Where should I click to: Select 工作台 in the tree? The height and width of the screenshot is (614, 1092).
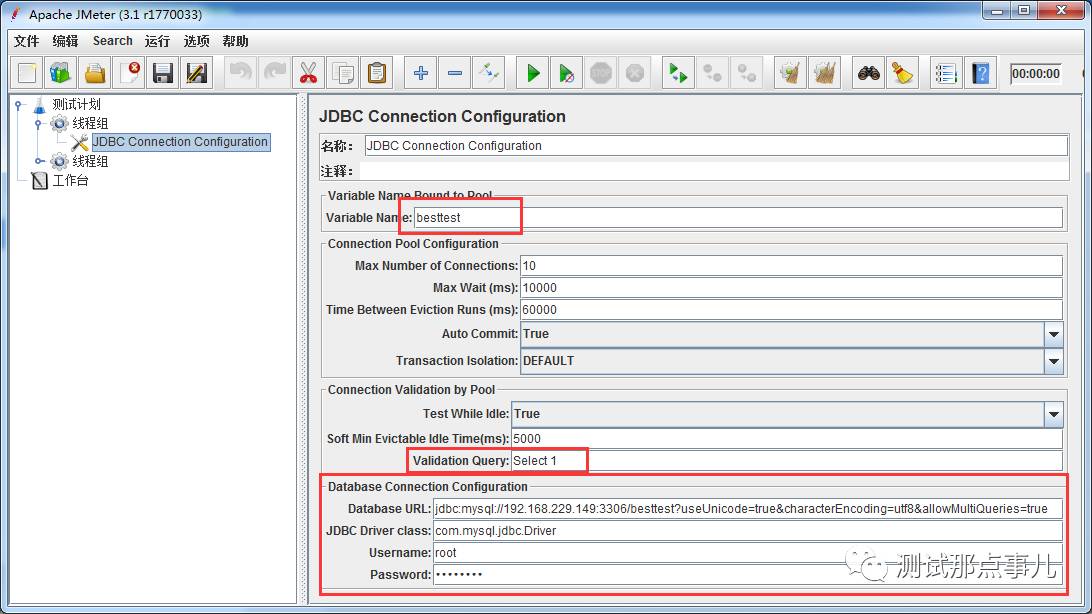[x=70, y=180]
